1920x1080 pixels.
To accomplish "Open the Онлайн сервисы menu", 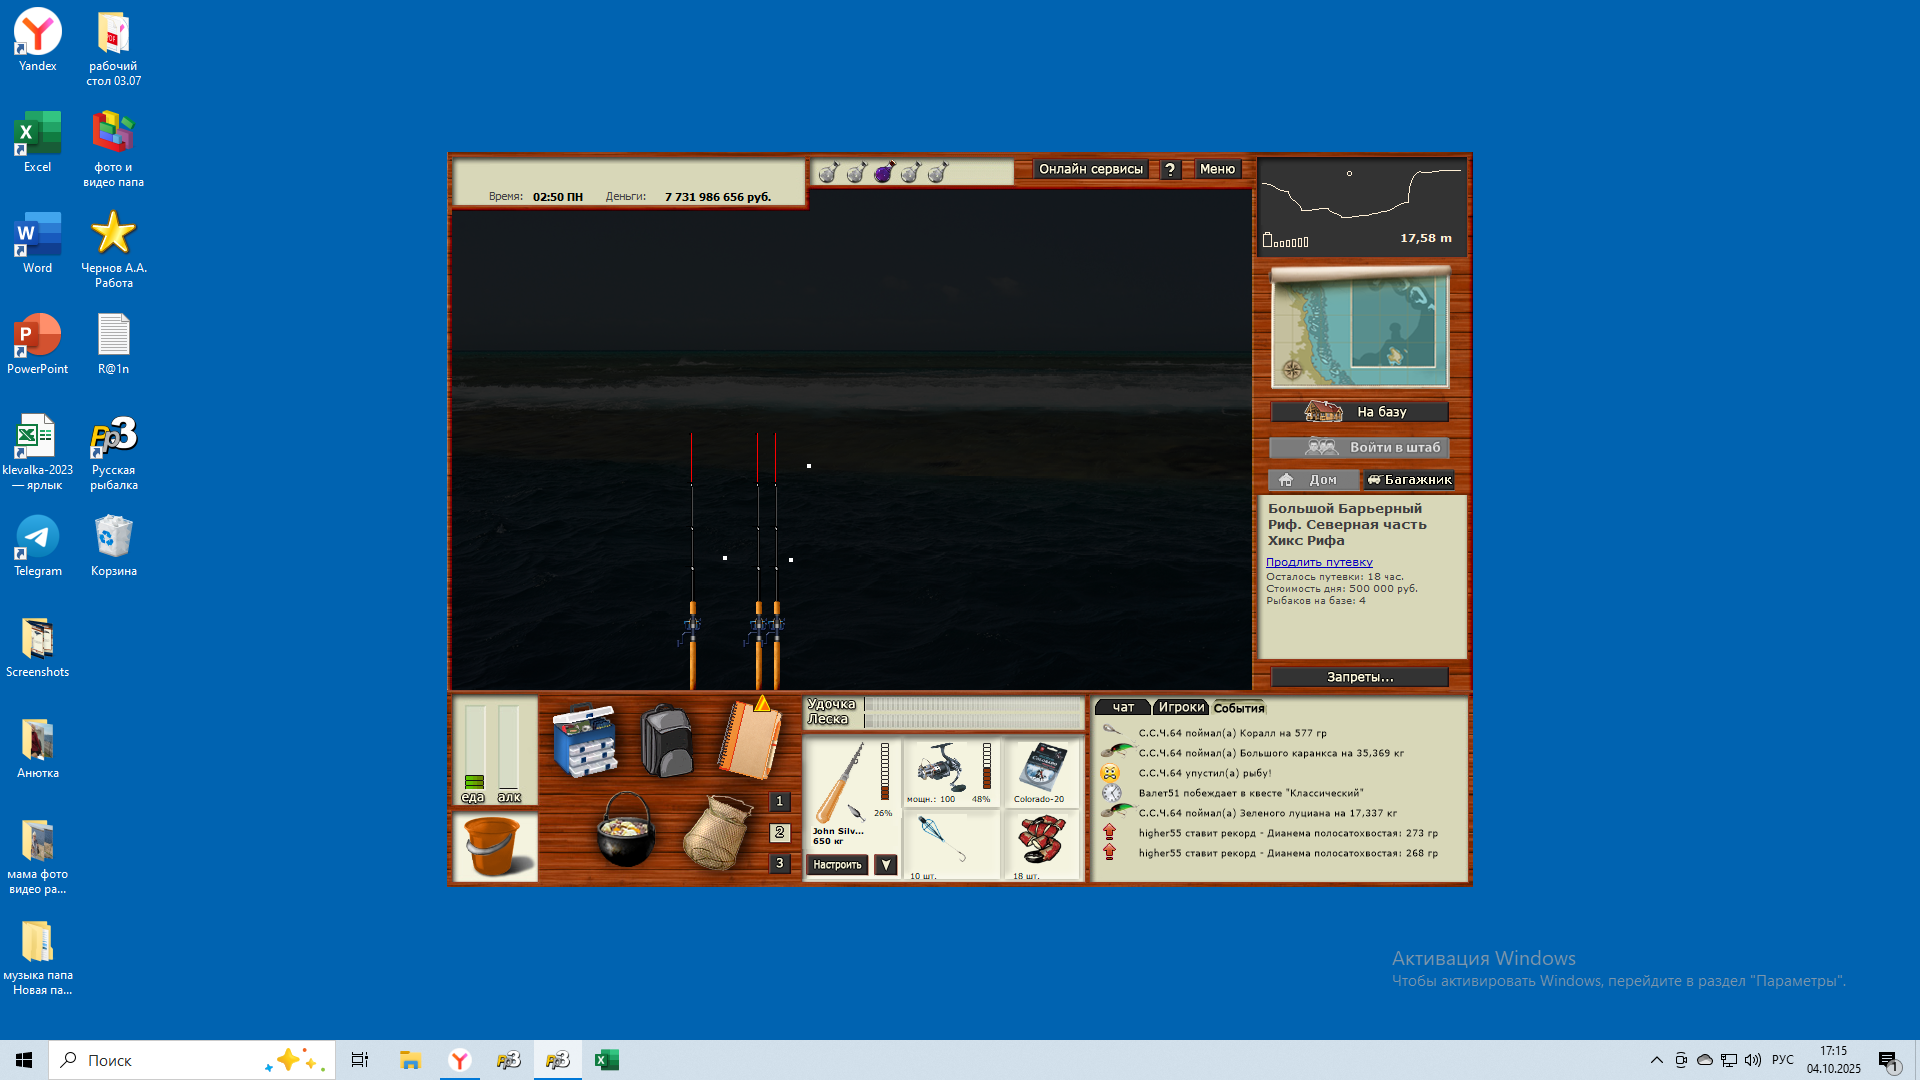I will point(1090,169).
